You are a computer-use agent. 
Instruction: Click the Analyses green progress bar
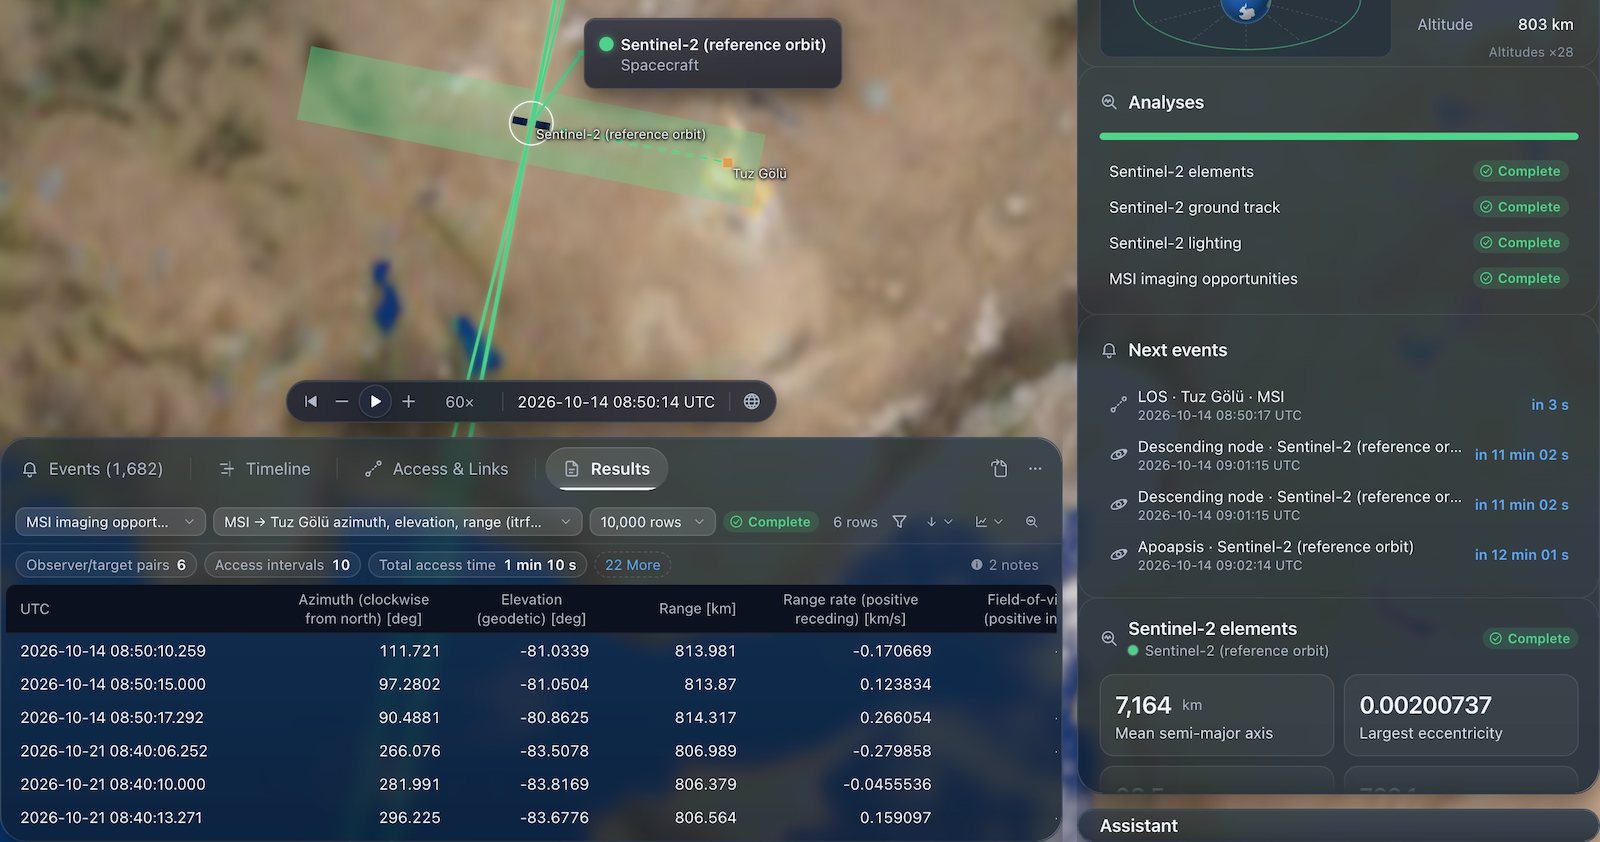[x=1338, y=136]
